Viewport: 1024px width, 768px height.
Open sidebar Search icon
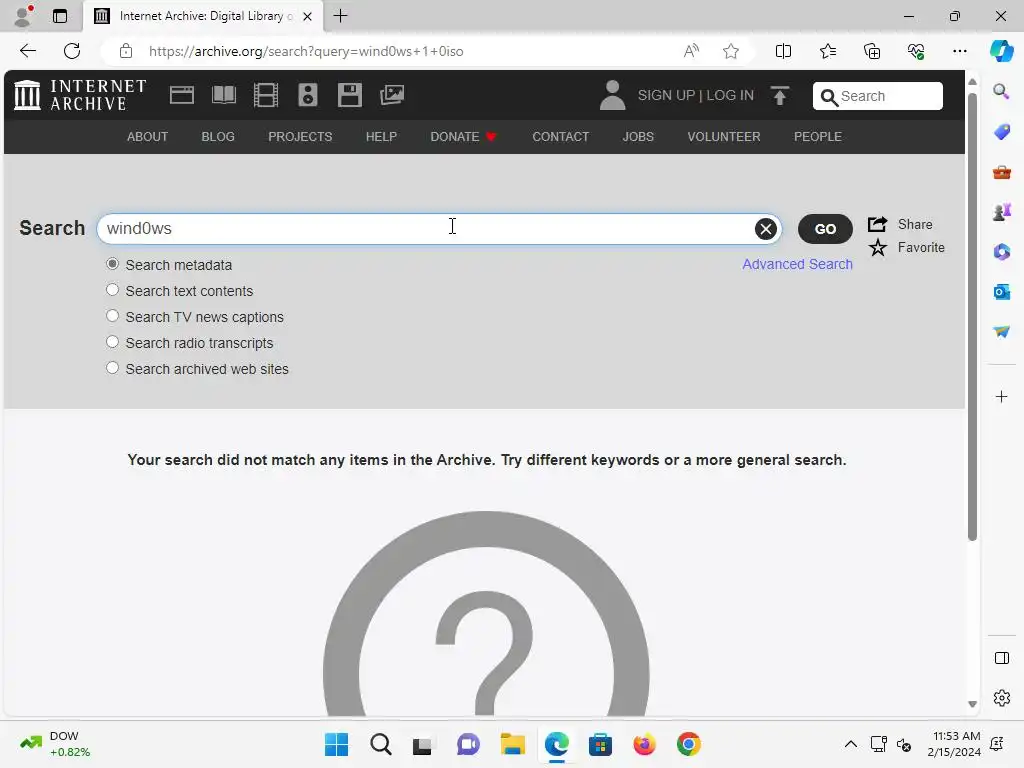pos(1001,91)
